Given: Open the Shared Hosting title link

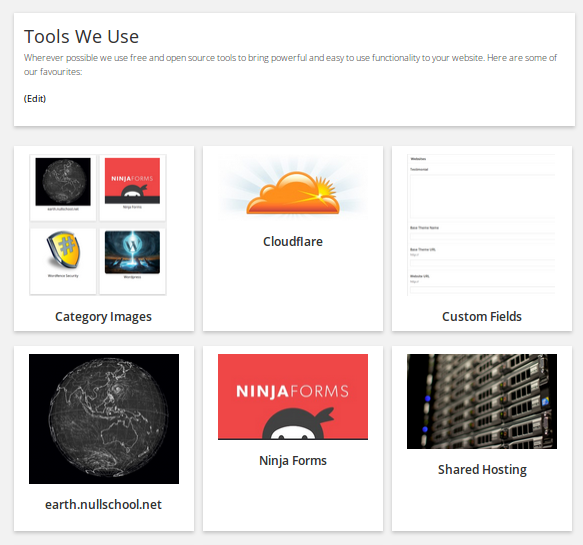Looking at the screenshot, I should (x=482, y=470).
